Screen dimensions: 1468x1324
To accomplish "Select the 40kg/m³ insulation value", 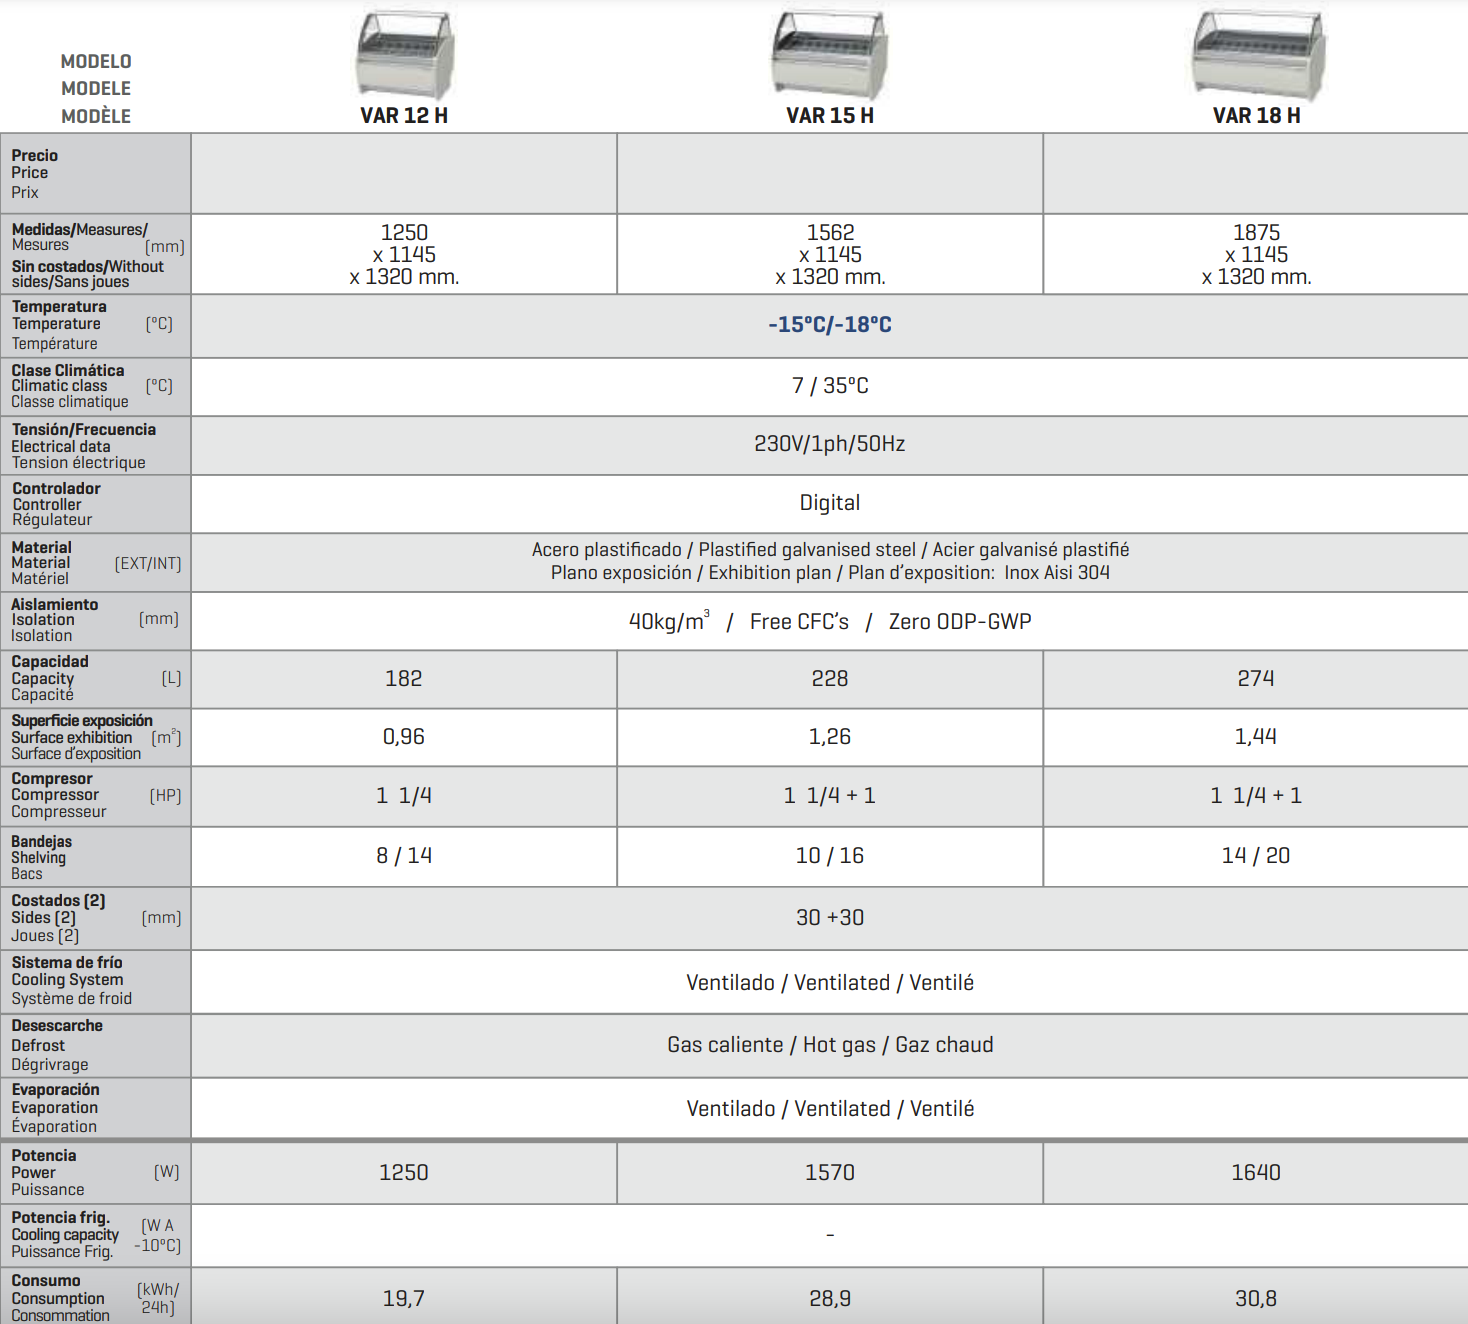I will (669, 622).
